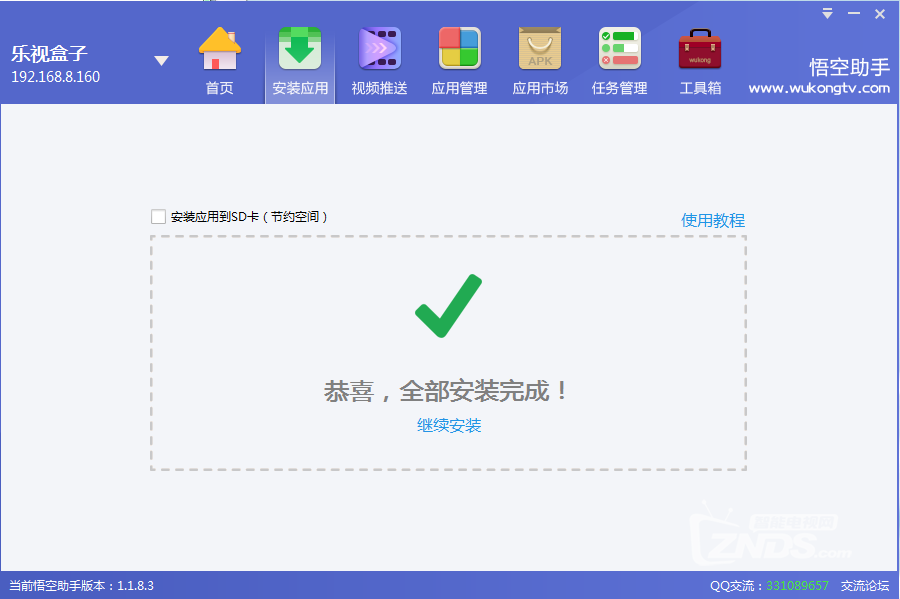This screenshot has width=900, height=599.
Task: Open the 使用教程 tutorial link
Action: (713, 220)
